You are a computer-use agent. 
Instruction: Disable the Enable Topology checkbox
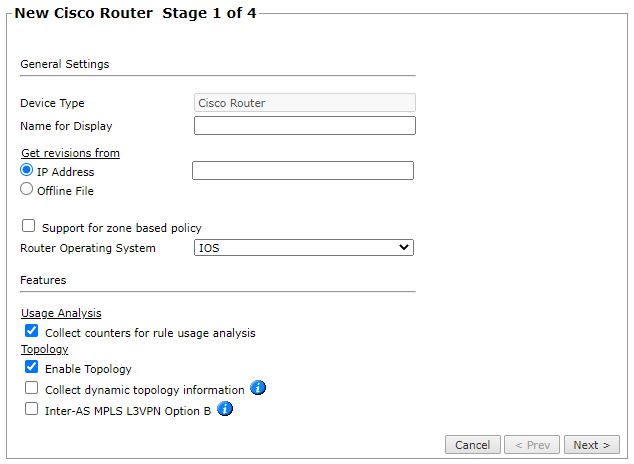[x=32, y=368]
